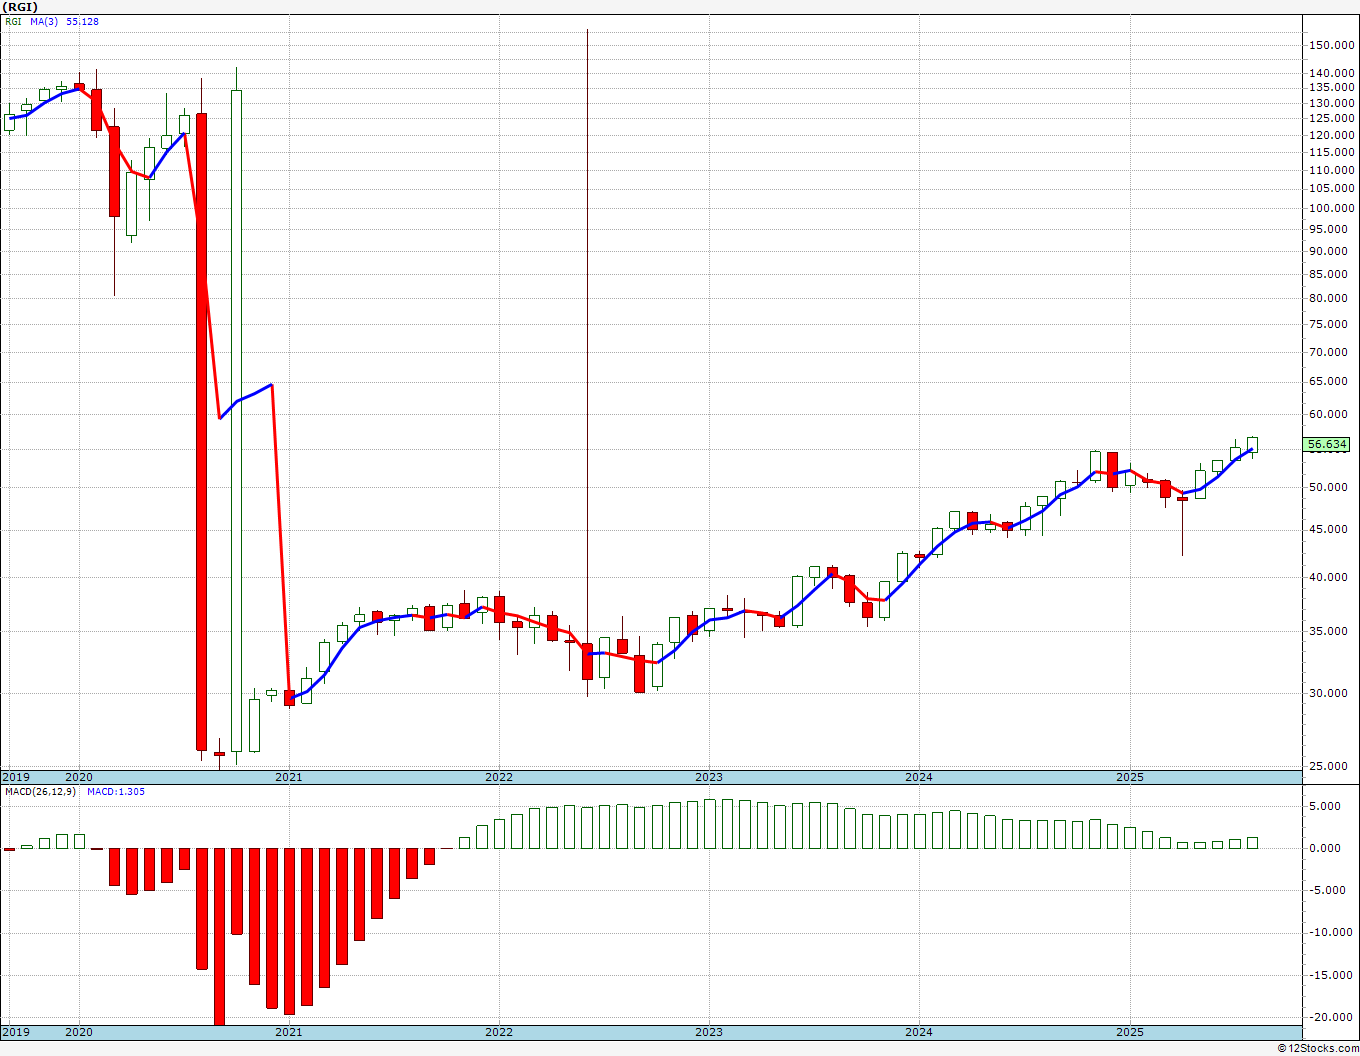Select the -15.000 MACD axis value
This screenshot has width=1360, height=1056.
[x=1332, y=975]
